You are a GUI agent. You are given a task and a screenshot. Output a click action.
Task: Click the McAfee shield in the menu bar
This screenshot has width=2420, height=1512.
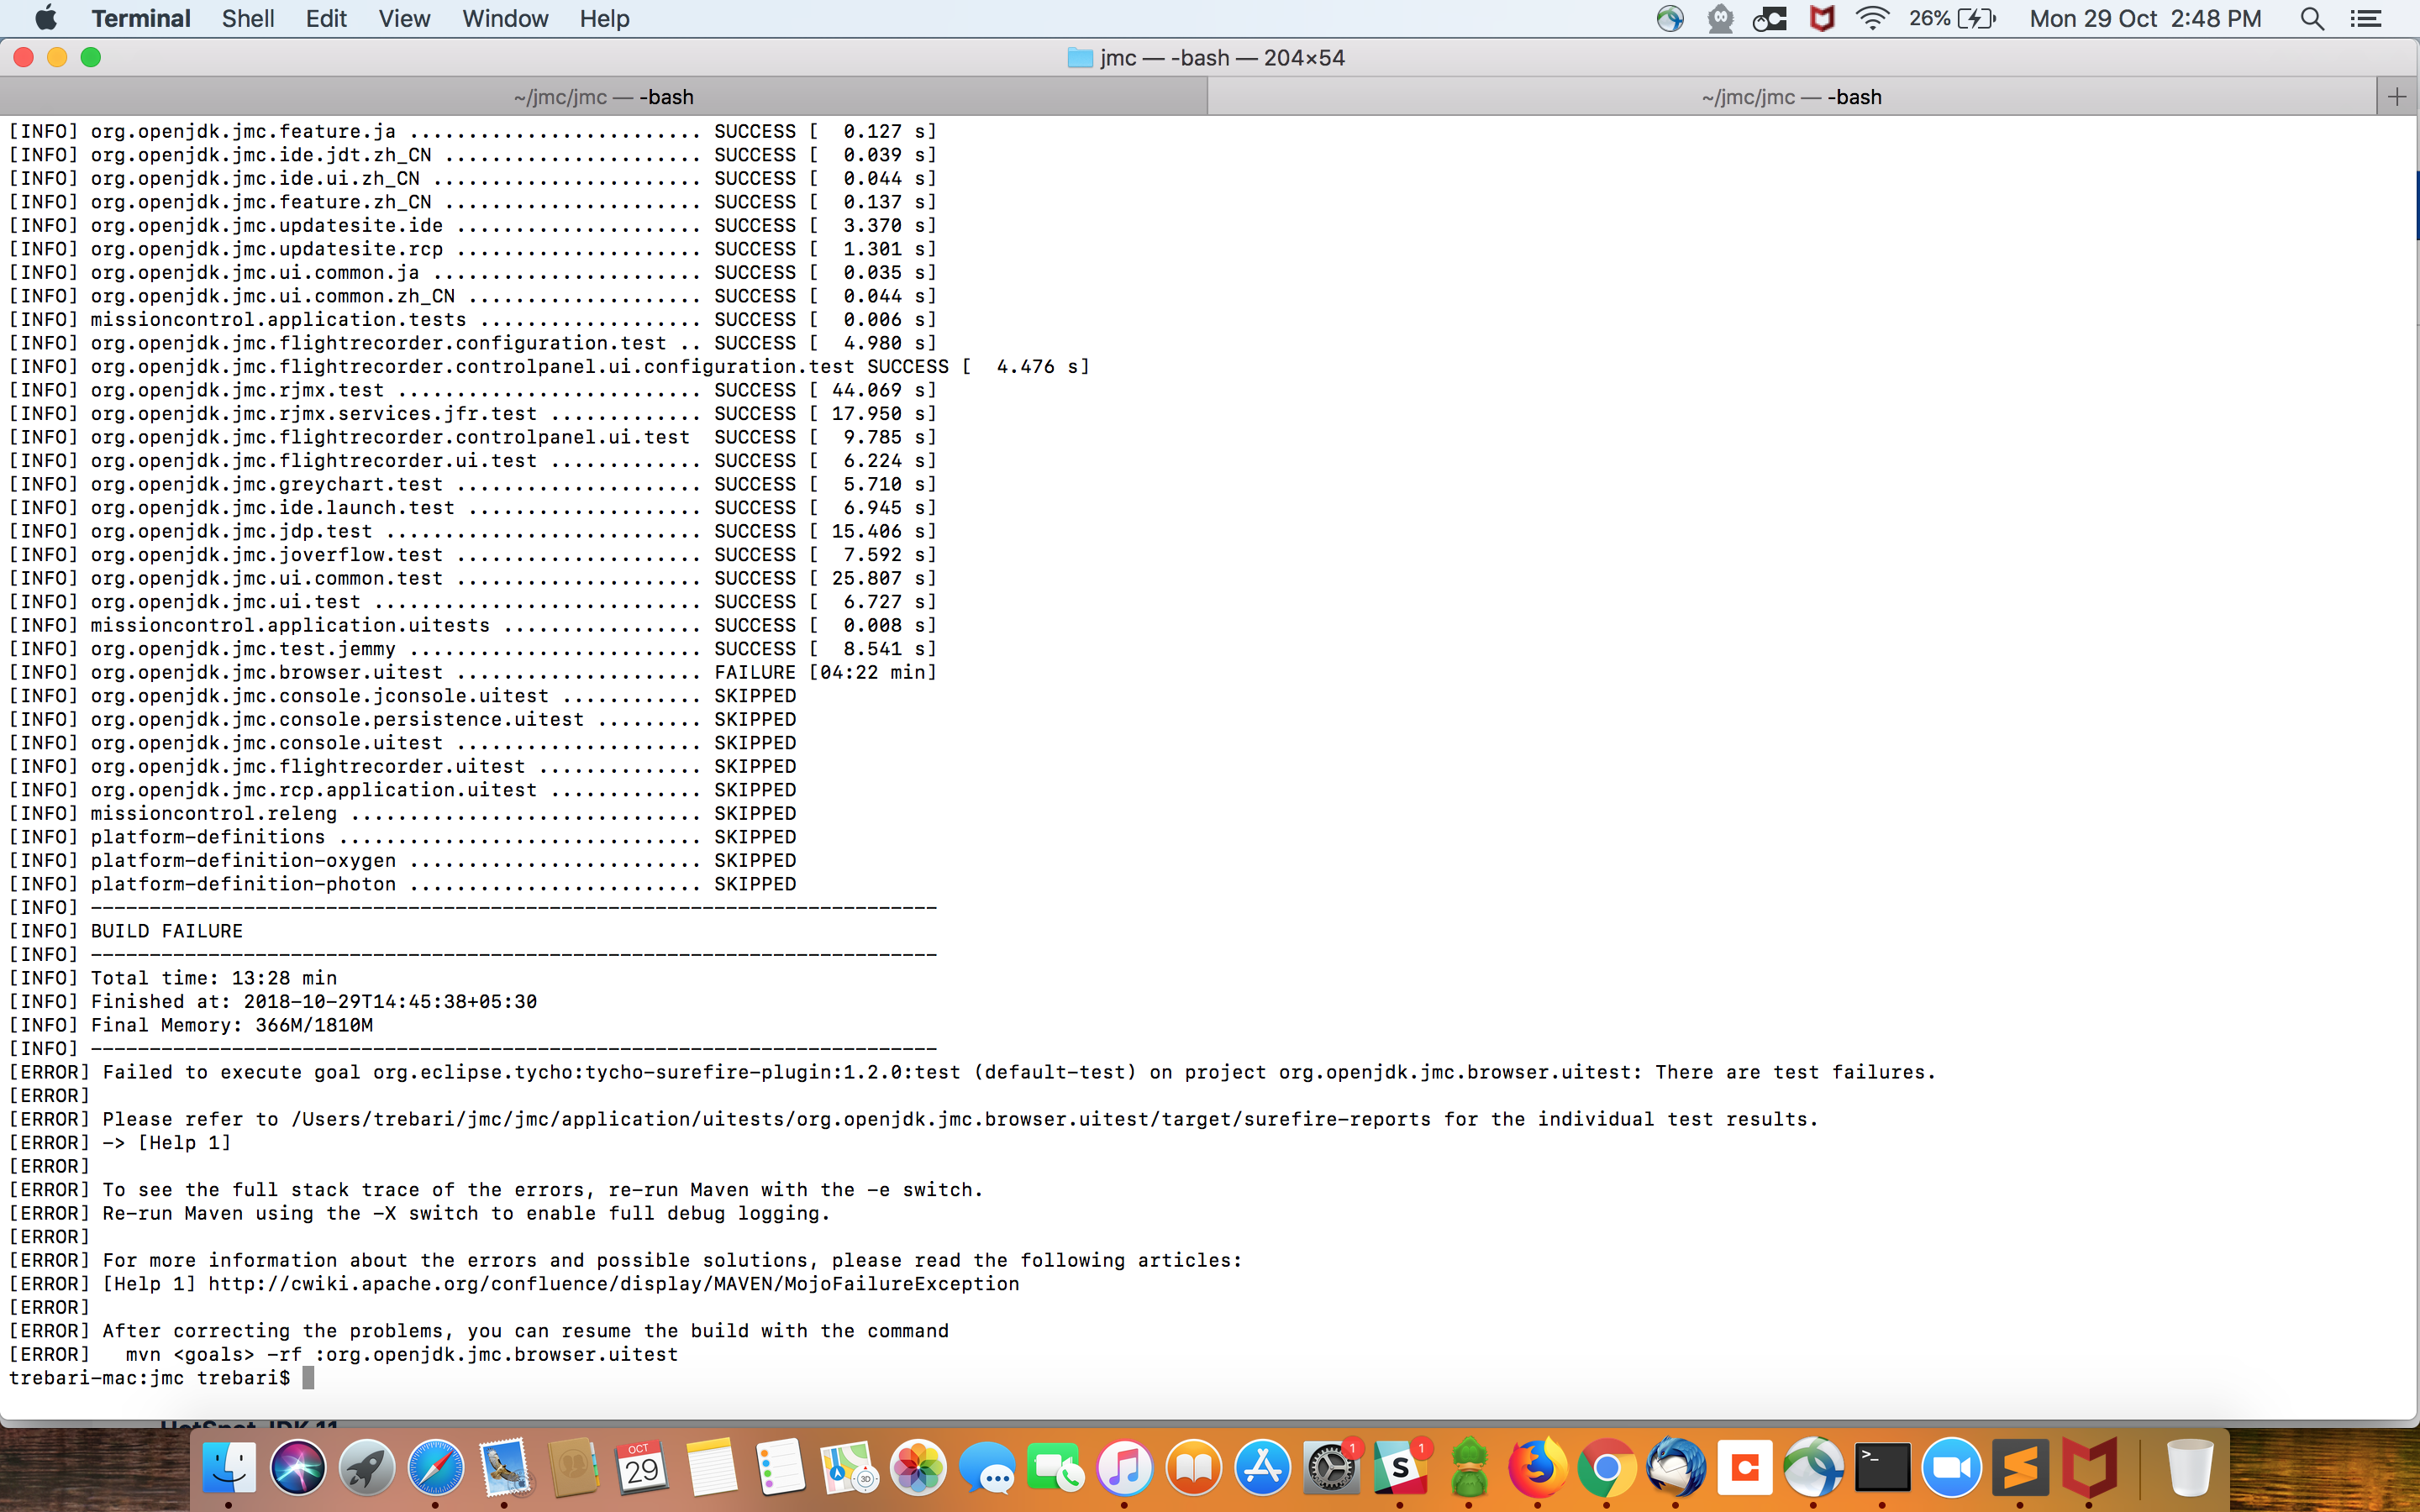1822,19
